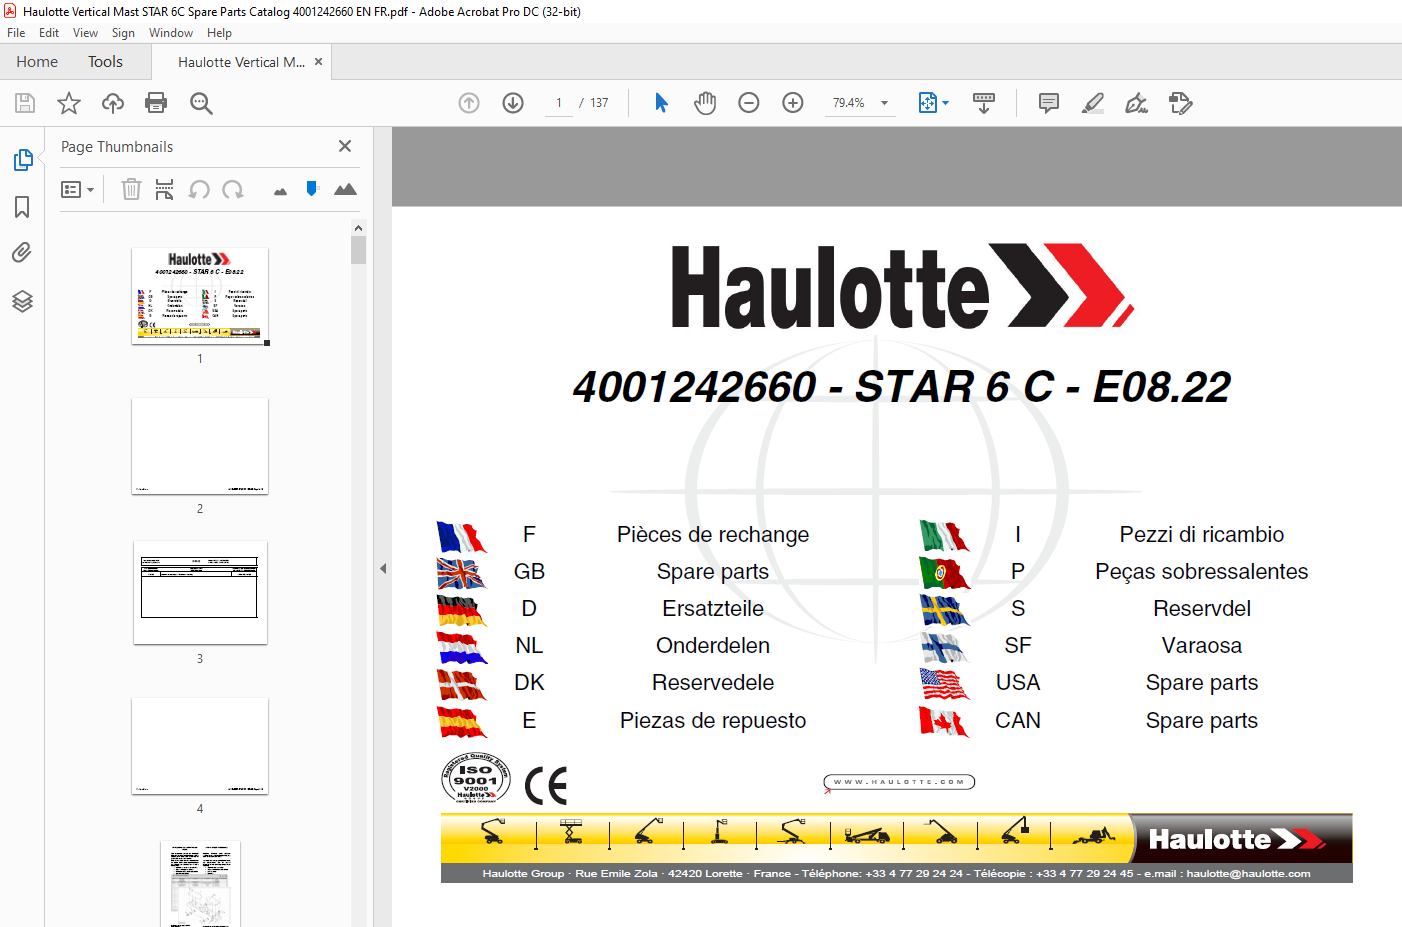Go to the next page using the down arrow
This screenshot has height=927, width=1402.
click(x=513, y=103)
